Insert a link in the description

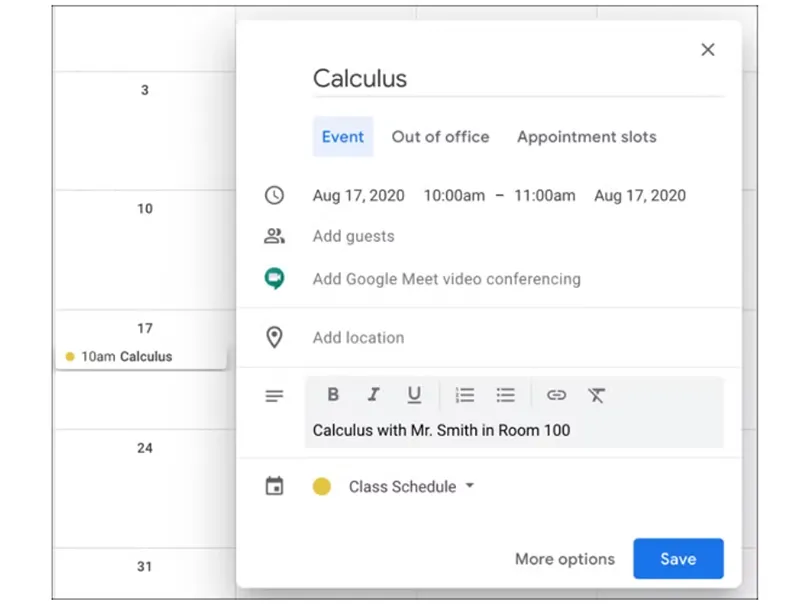pos(557,395)
